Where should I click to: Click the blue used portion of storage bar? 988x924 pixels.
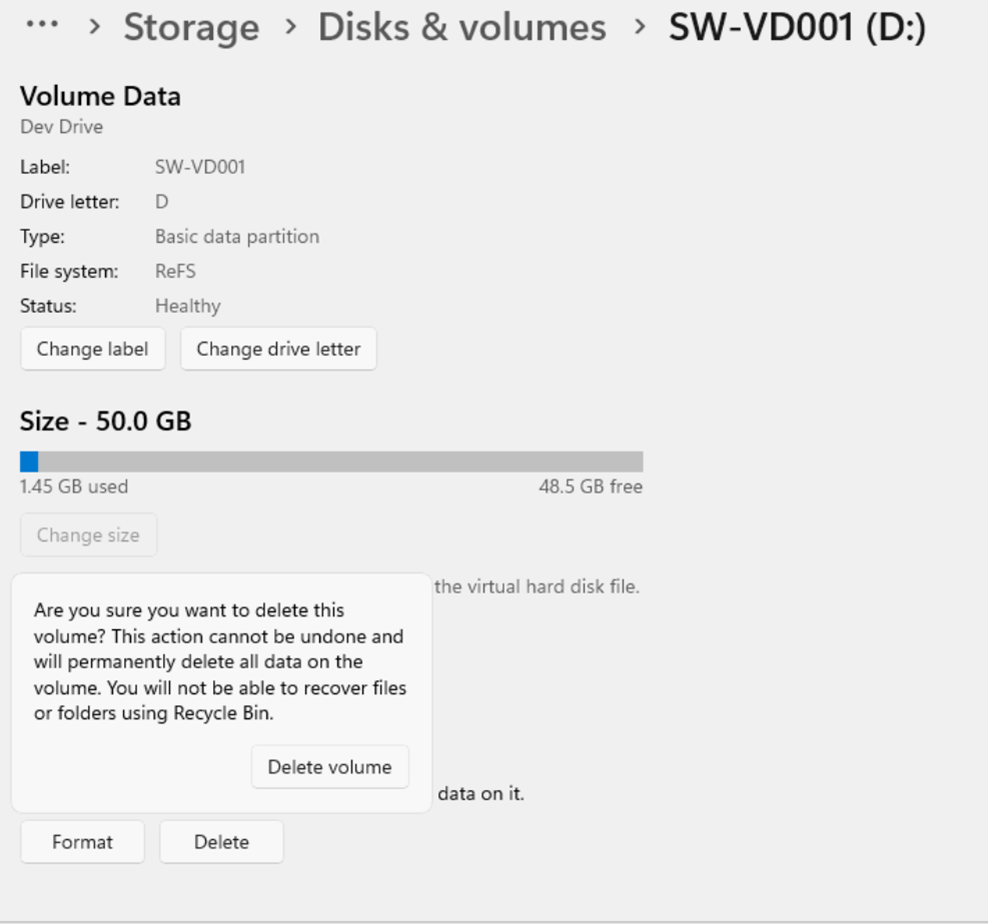[29, 461]
